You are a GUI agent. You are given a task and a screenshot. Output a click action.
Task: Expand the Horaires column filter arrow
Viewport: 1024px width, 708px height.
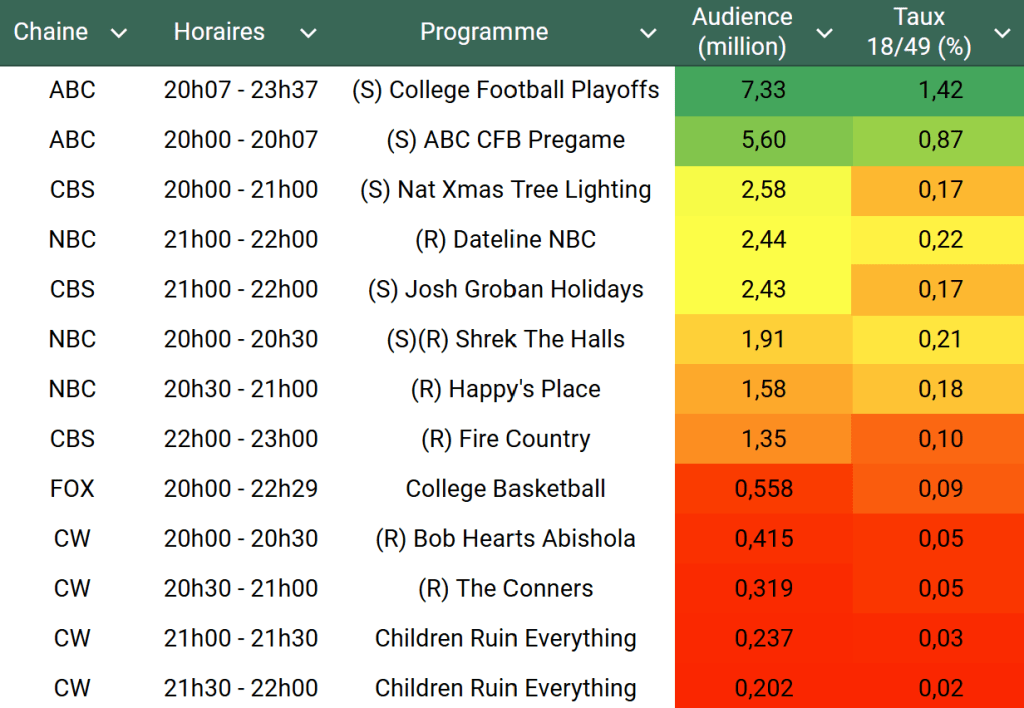pos(308,33)
